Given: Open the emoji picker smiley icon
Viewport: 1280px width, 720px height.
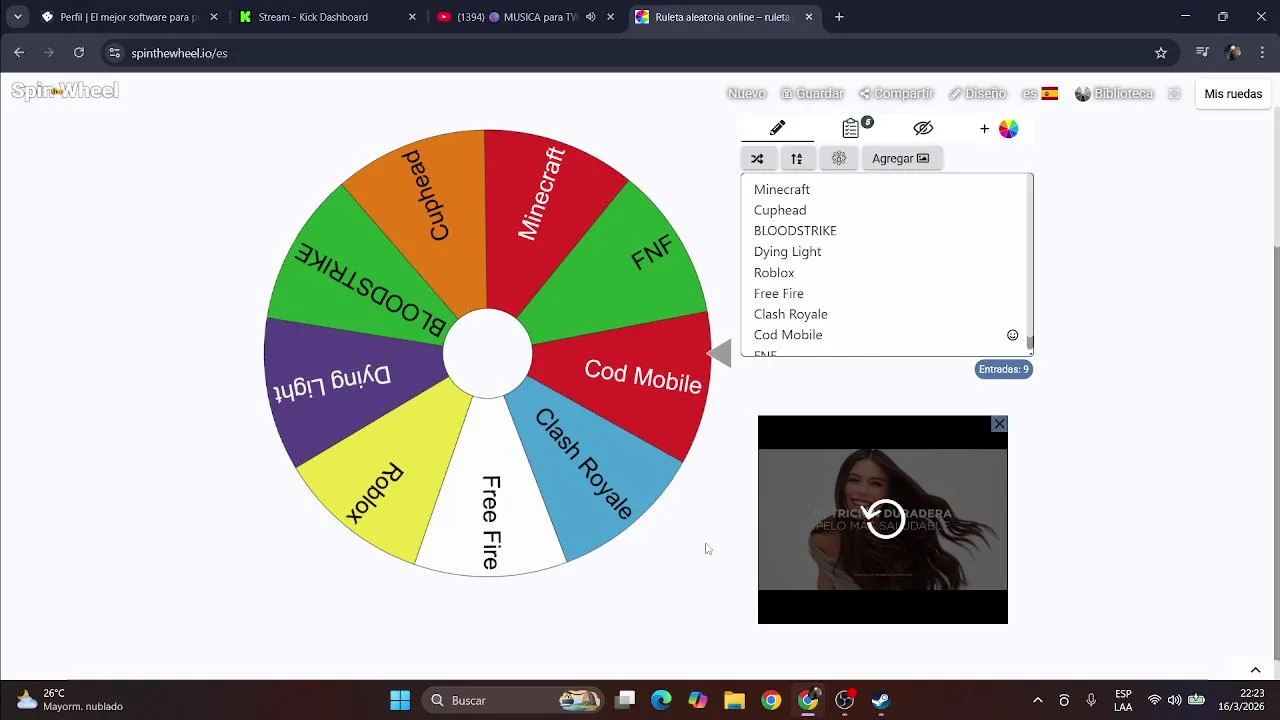Looking at the screenshot, I should (1012, 335).
